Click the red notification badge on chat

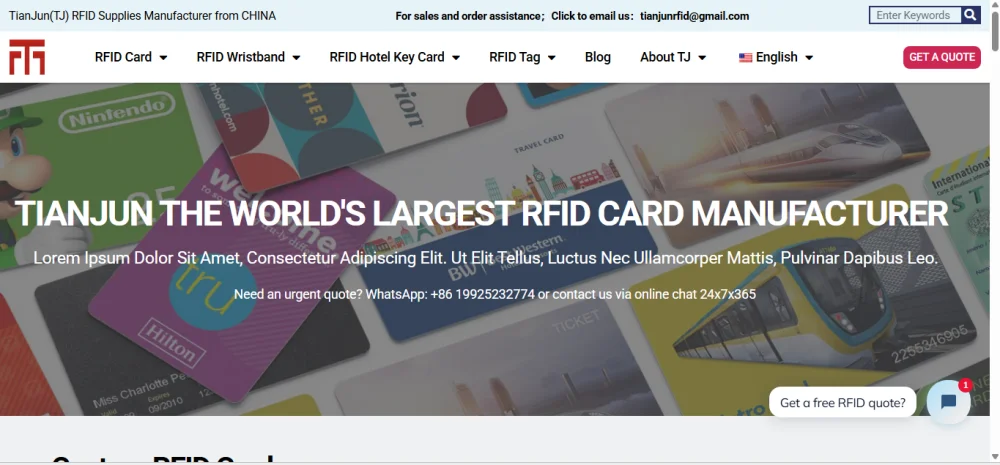click(x=965, y=385)
